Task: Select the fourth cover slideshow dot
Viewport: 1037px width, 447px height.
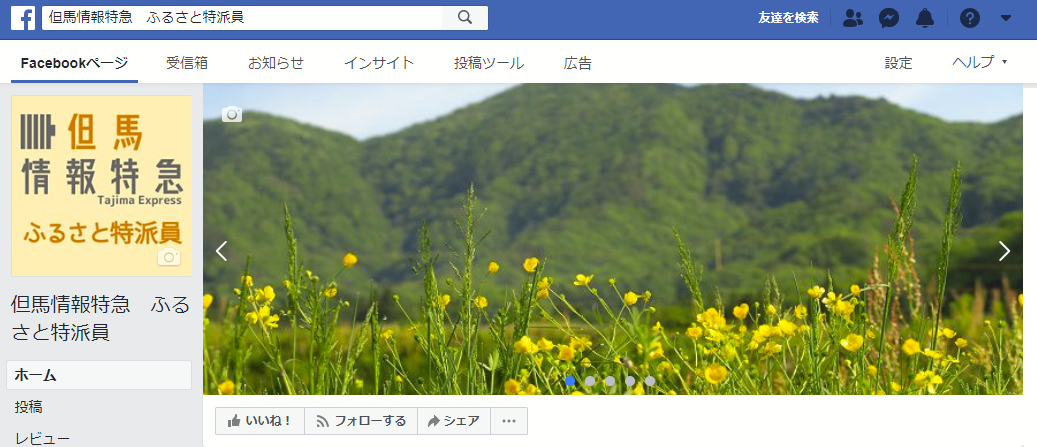Action: pyautogui.click(x=630, y=381)
